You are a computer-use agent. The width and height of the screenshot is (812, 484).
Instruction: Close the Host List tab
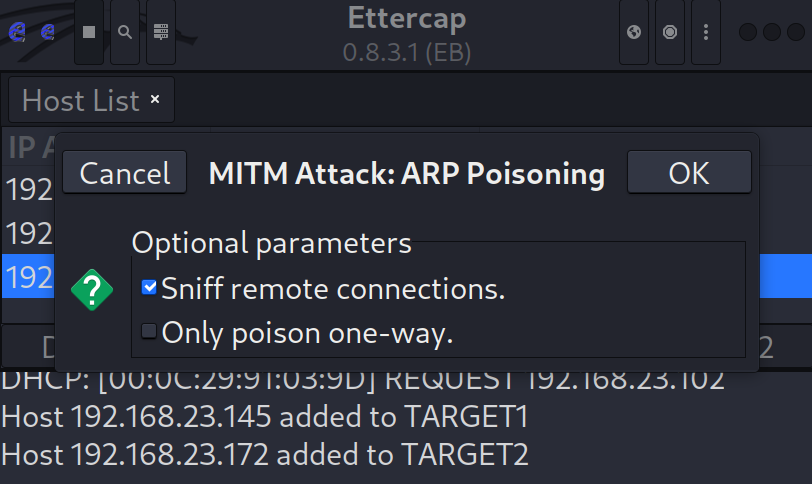[155, 99]
